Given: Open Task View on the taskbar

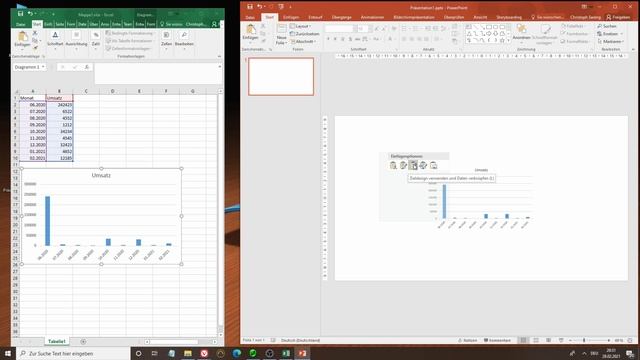Looking at the screenshot, I should pos(155,353).
